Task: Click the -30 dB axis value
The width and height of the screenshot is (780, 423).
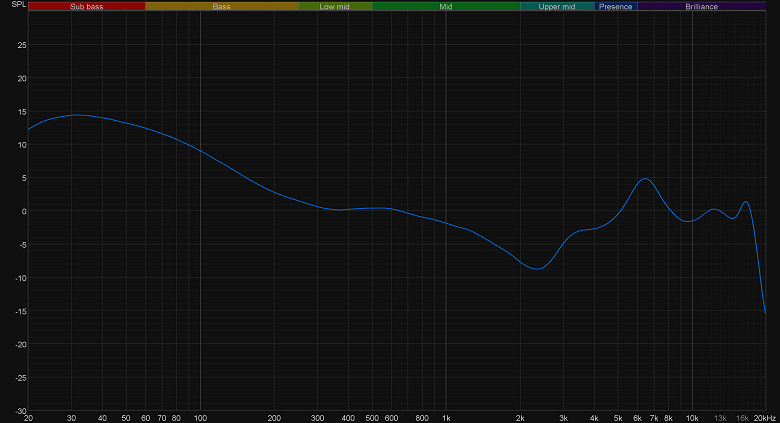Action: point(20,411)
